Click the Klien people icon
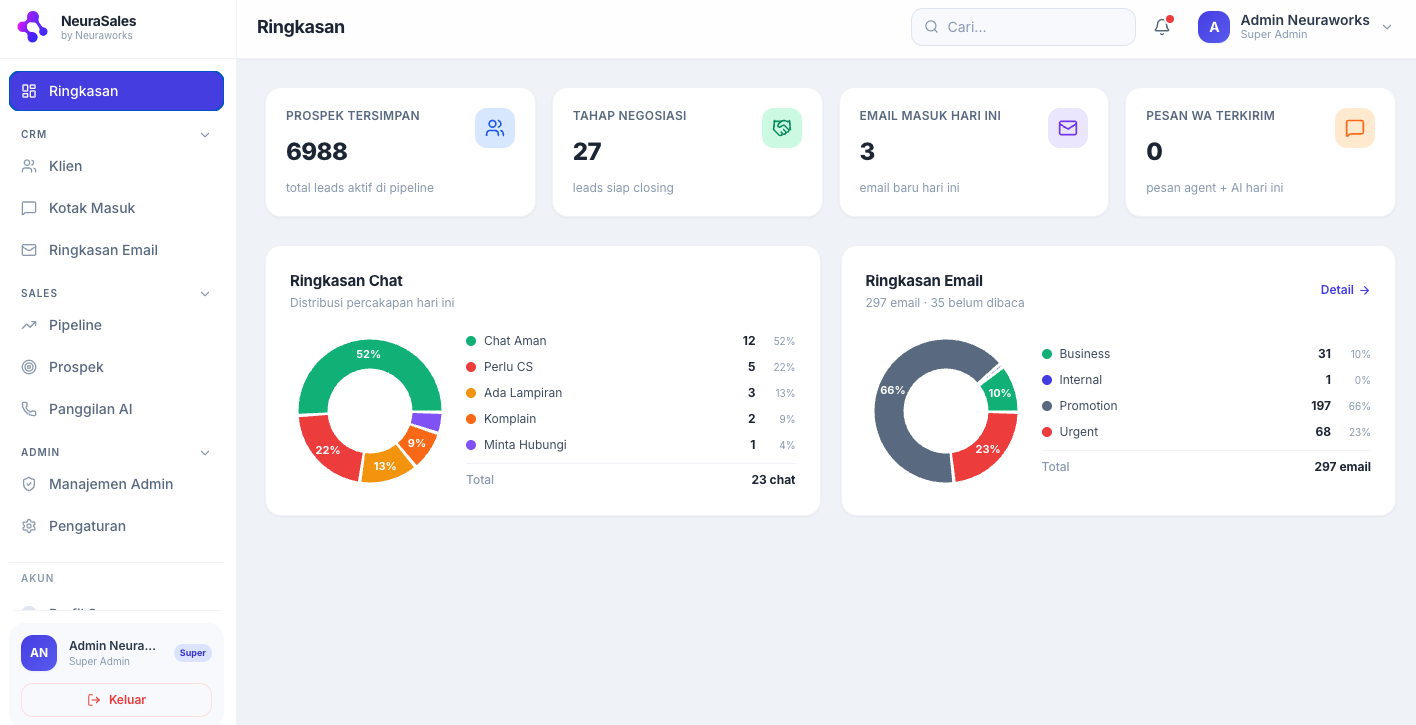 pos(29,166)
